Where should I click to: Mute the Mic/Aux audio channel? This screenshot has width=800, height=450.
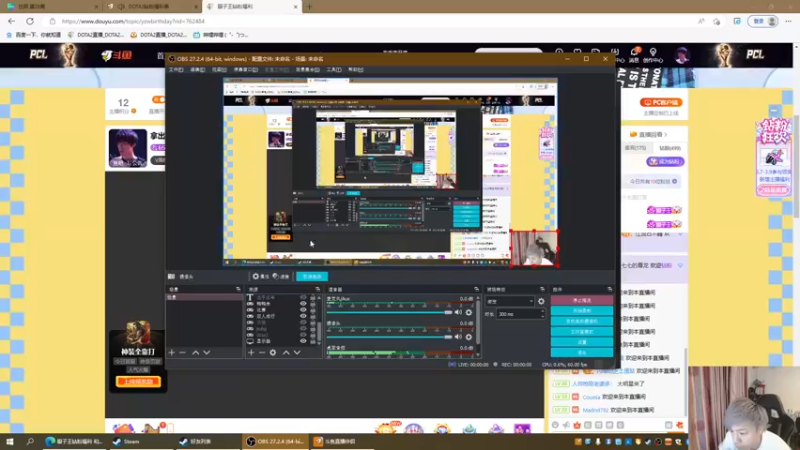coord(458,312)
